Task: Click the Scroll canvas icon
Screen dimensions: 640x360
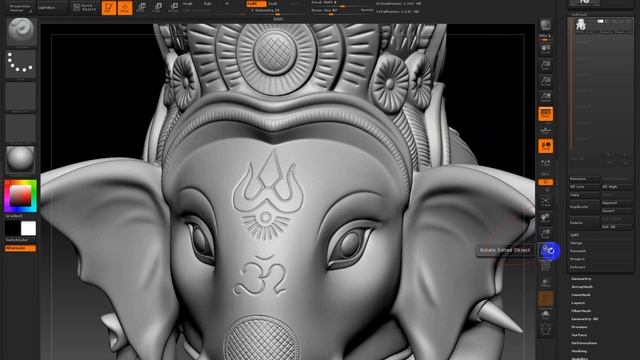Action: click(545, 49)
